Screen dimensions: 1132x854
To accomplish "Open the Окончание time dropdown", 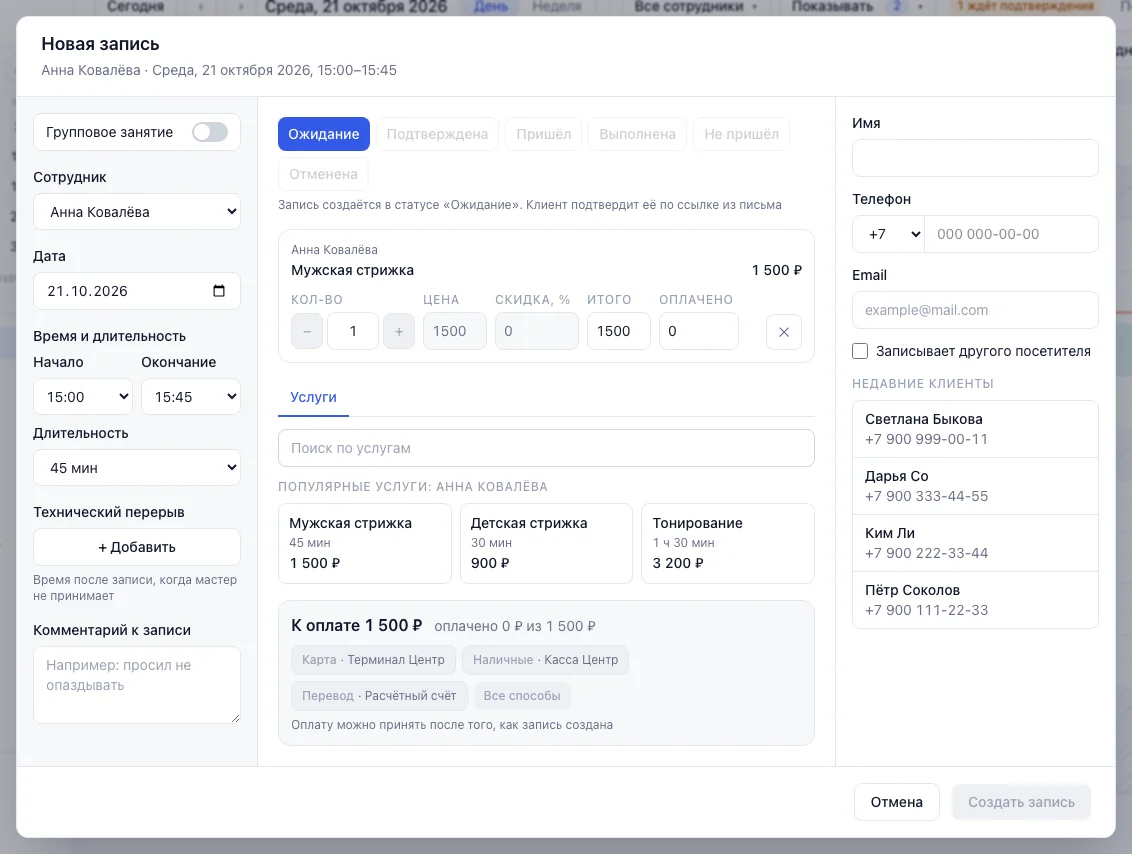I will coord(191,397).
